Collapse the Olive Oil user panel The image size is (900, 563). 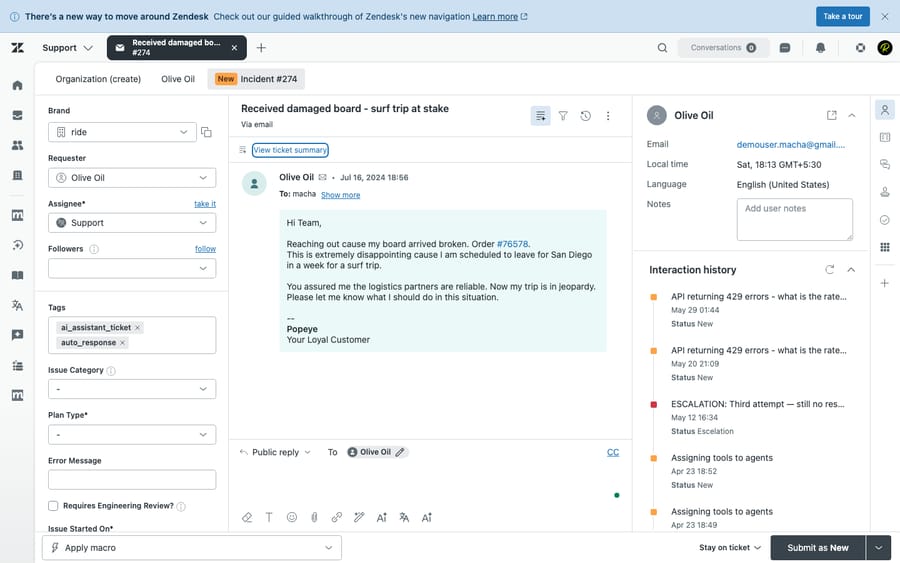pos(852,115)
